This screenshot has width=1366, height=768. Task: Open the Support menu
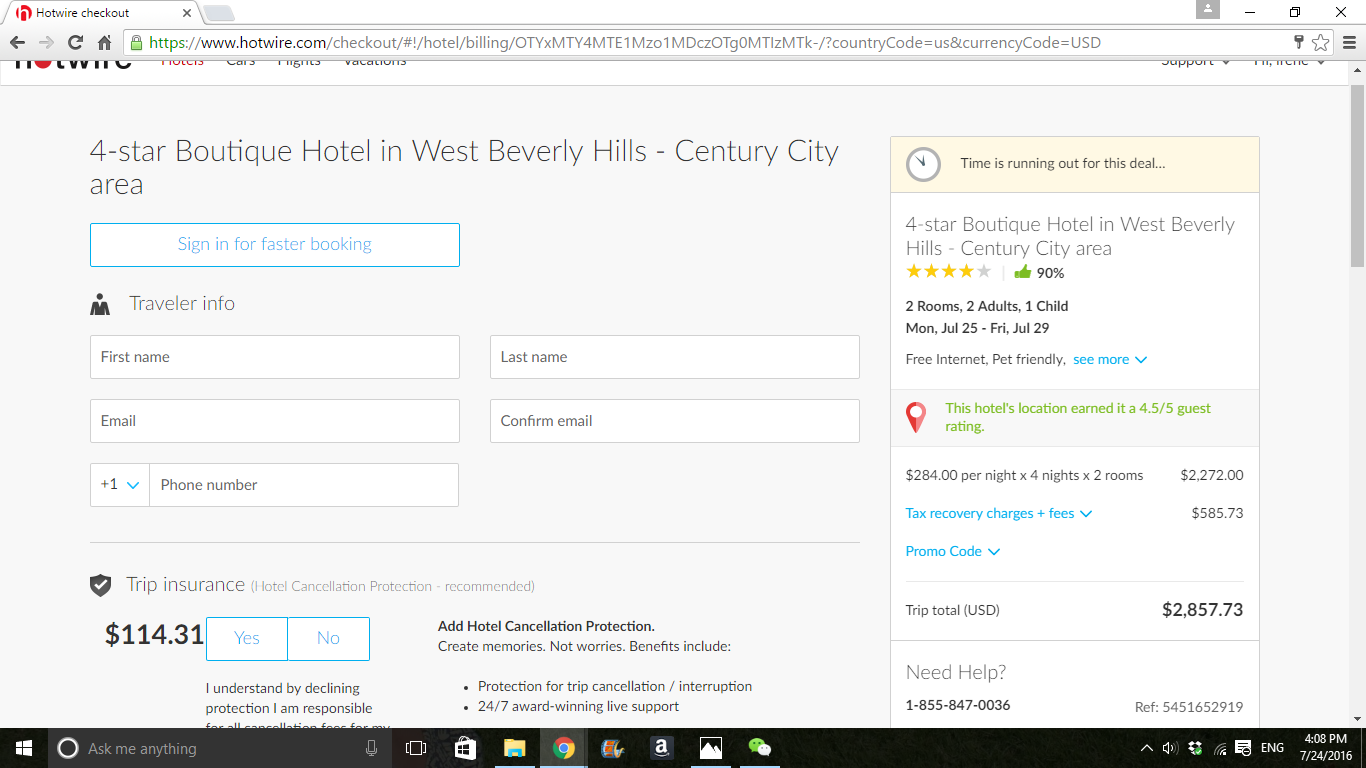click(1195, 62)
